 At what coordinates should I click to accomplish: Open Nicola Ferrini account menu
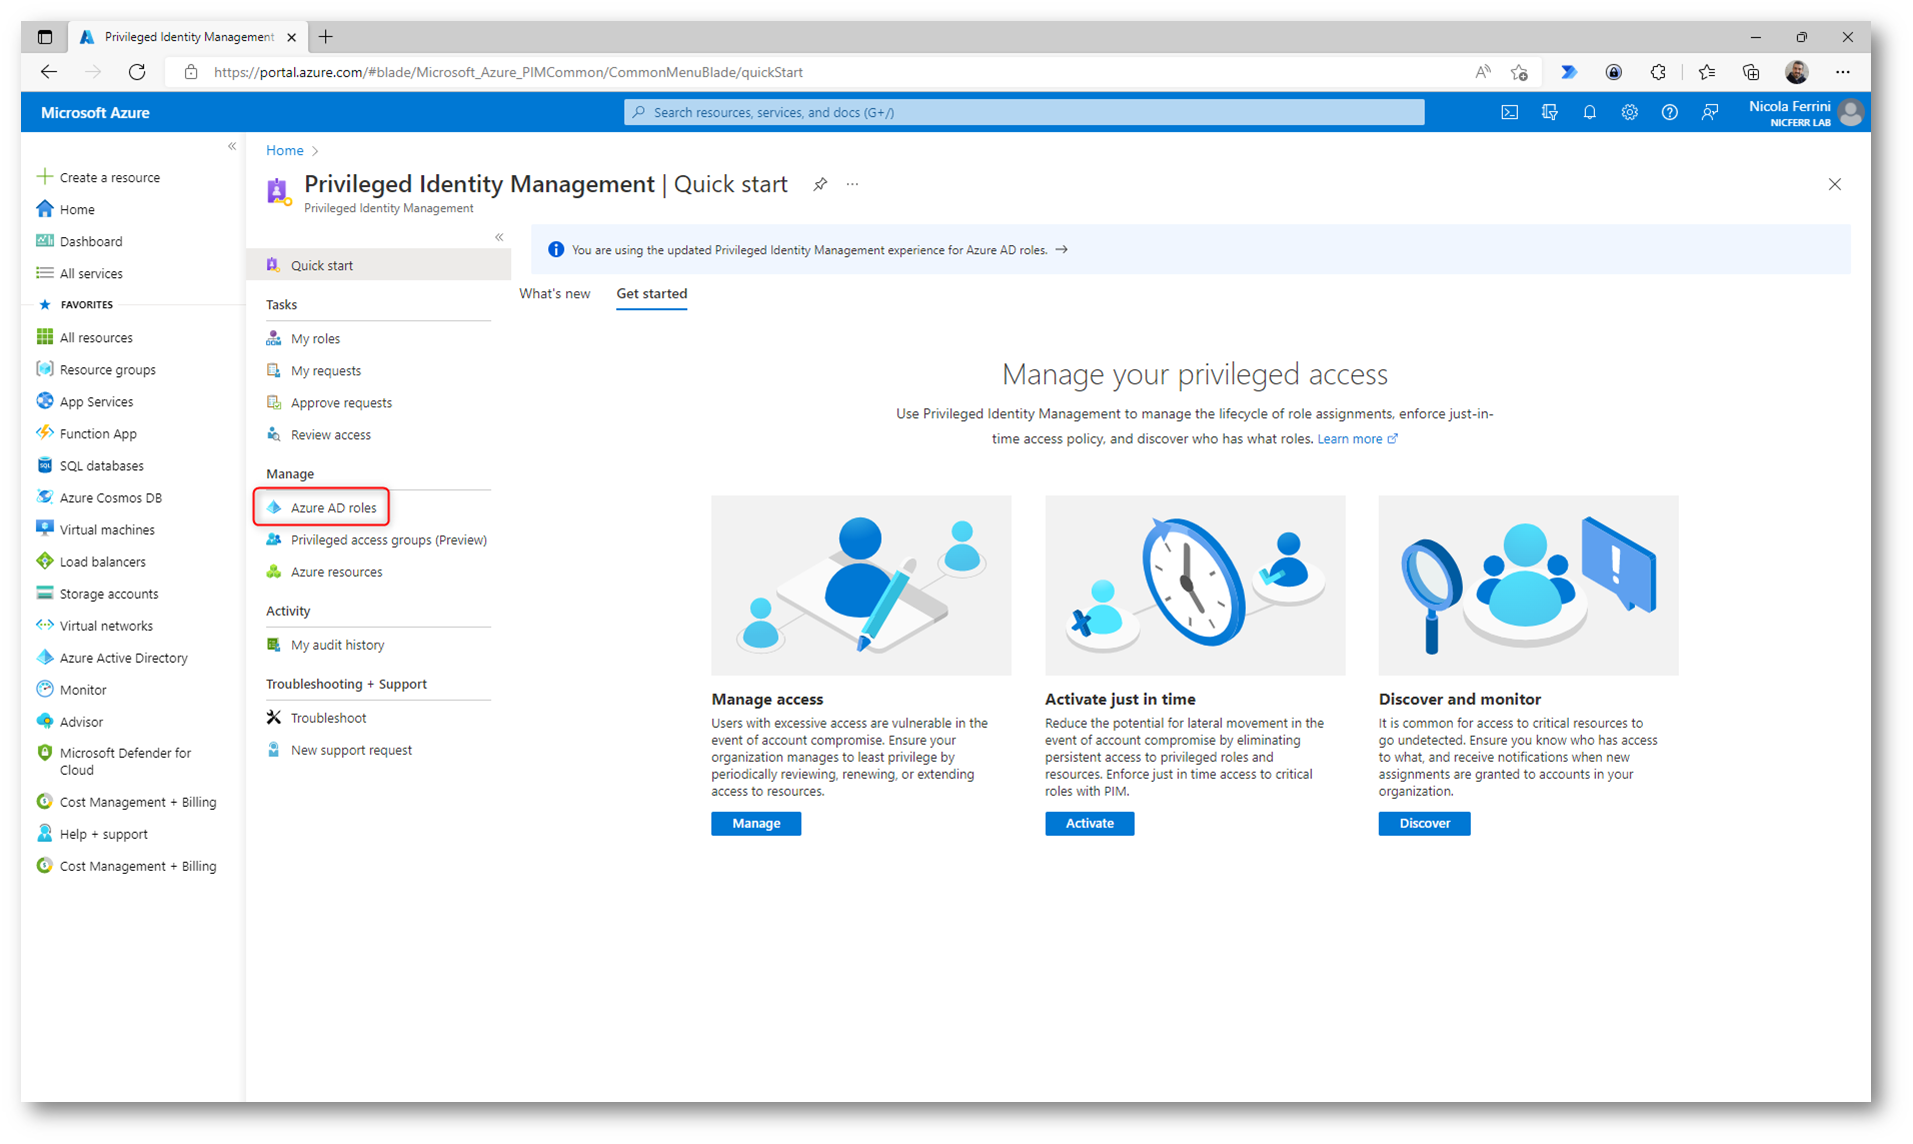click(x=1806, y=112)
